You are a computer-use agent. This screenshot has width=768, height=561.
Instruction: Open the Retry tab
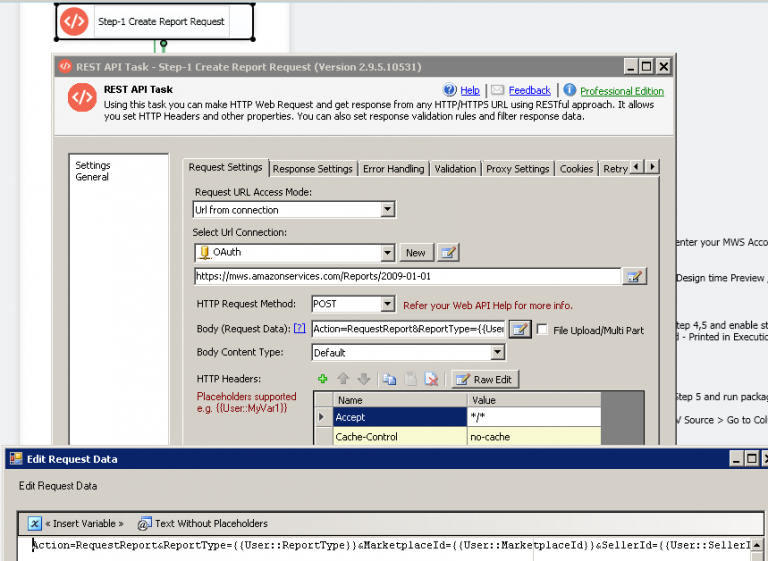pyautogui.click(x=615, y=169)
